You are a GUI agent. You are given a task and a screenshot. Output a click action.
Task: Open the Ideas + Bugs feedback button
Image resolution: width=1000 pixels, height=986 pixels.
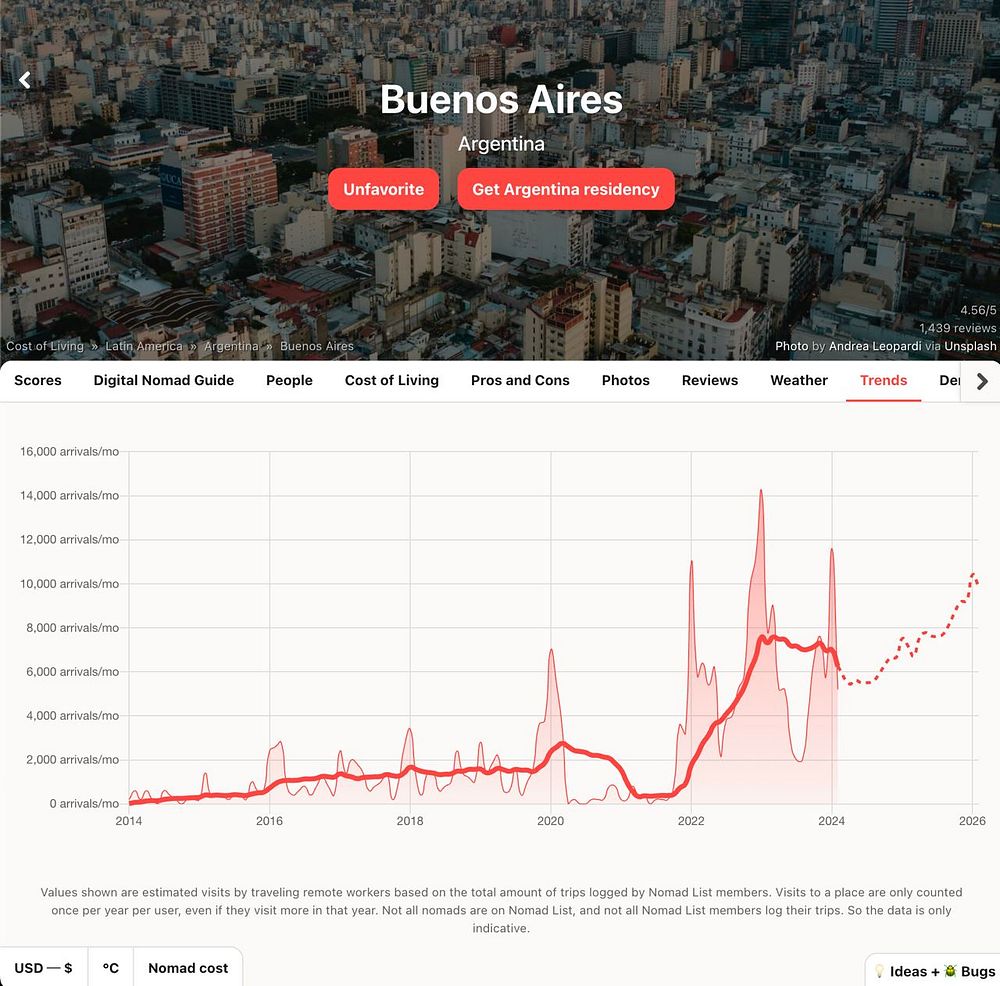[x=934, y=971]
